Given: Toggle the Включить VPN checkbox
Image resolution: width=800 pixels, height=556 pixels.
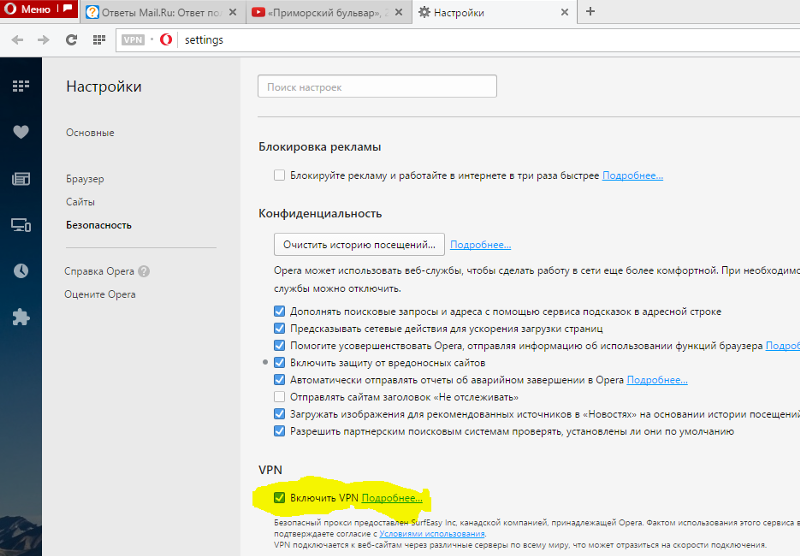Looking at the screenshot, I should coord(279,497).
